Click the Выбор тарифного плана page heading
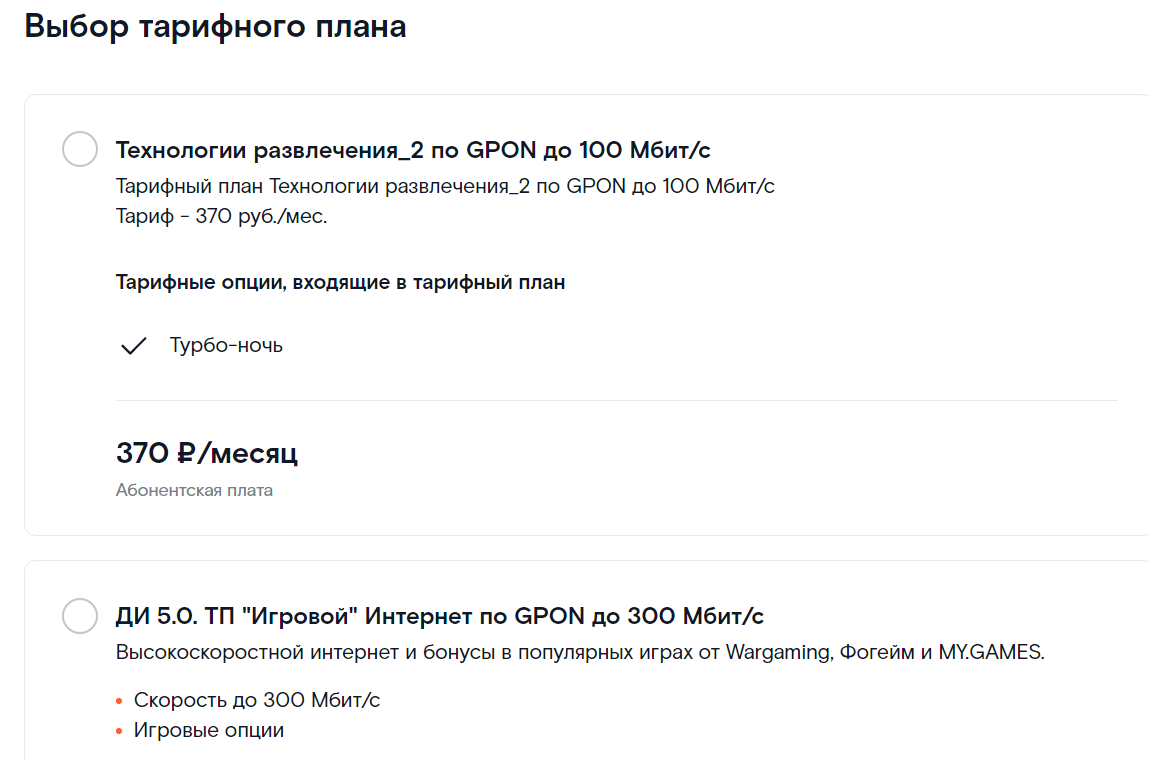This screenshot has width=1149, height=760. 215,27
